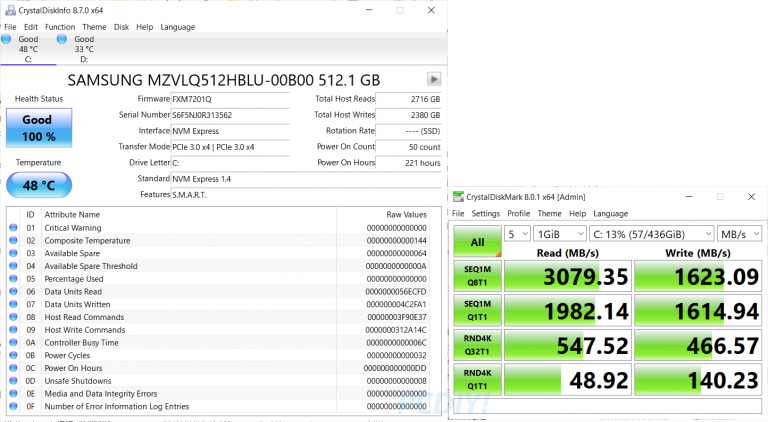Start the RND4K Q32T1 test
The width and height of the screenshot is (768, 422).
tap(478, 345)
